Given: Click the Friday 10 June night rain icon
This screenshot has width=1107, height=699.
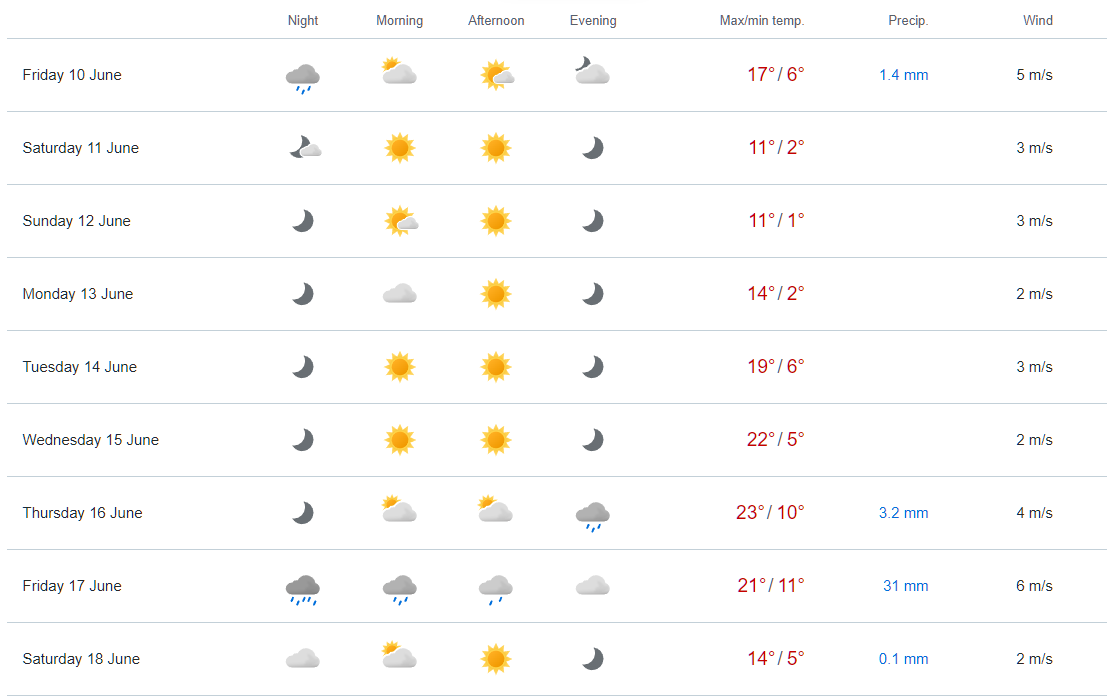Looking at the screenshot, I should coord(303,78).
